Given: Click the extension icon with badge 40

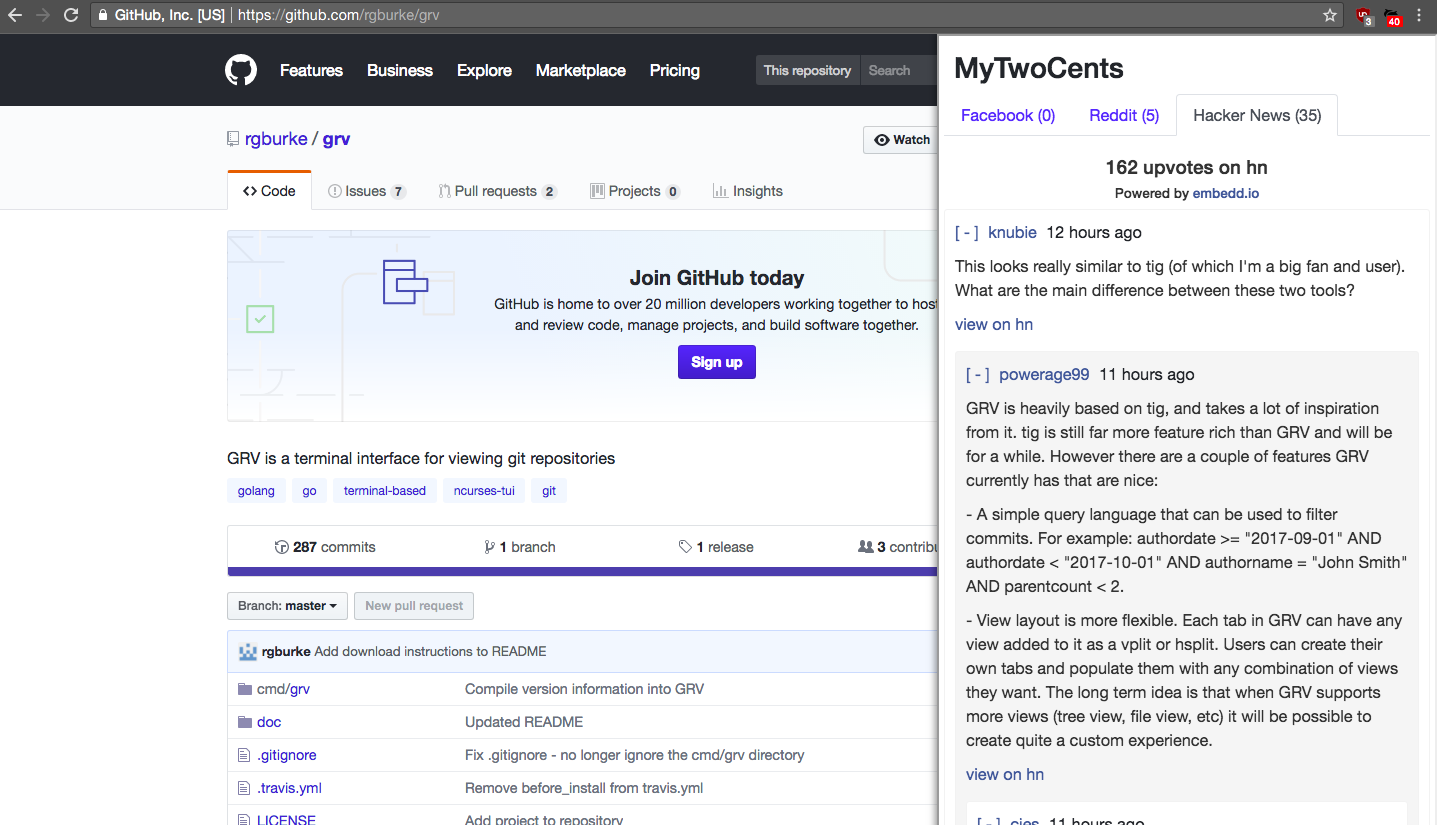Looking at the screenshot, I should point(1392,15).
